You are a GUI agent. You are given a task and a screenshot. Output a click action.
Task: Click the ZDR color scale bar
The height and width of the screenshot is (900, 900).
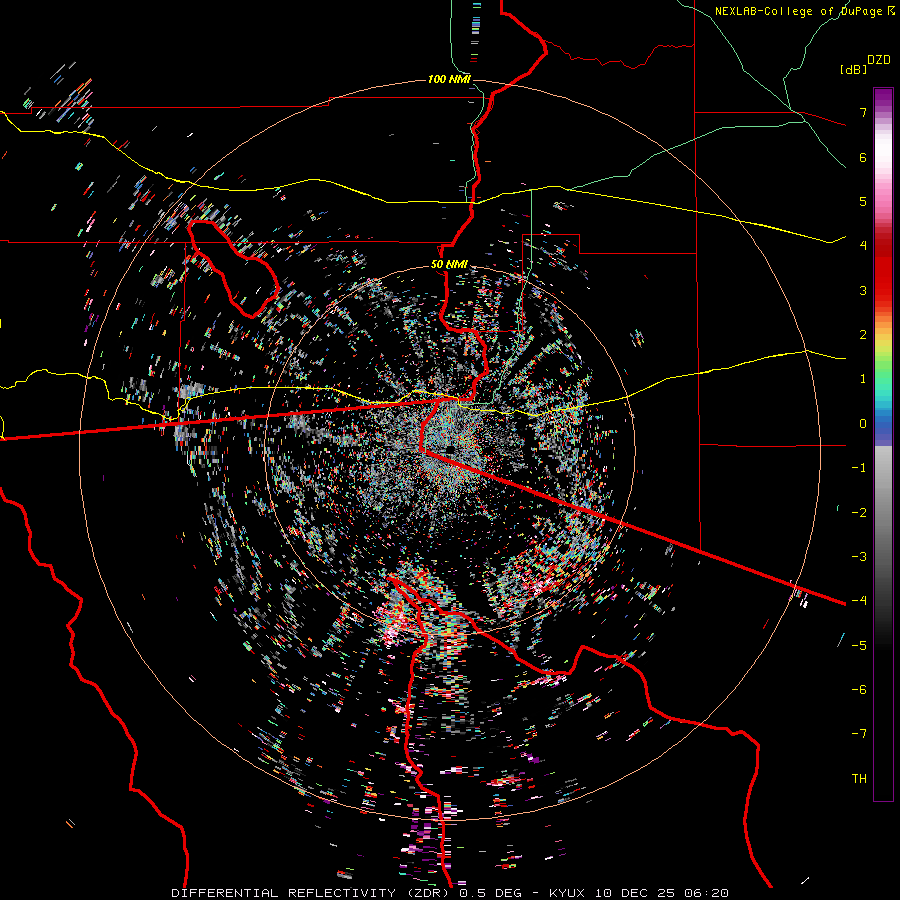[x=883, y=444]
